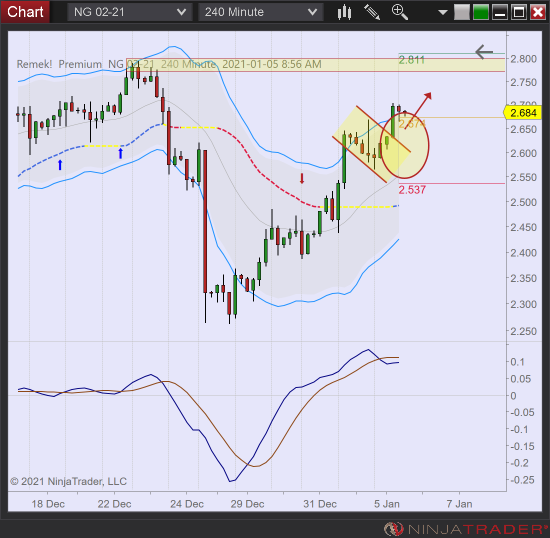Click the 24 Dec date axis label

coord(187,504)
